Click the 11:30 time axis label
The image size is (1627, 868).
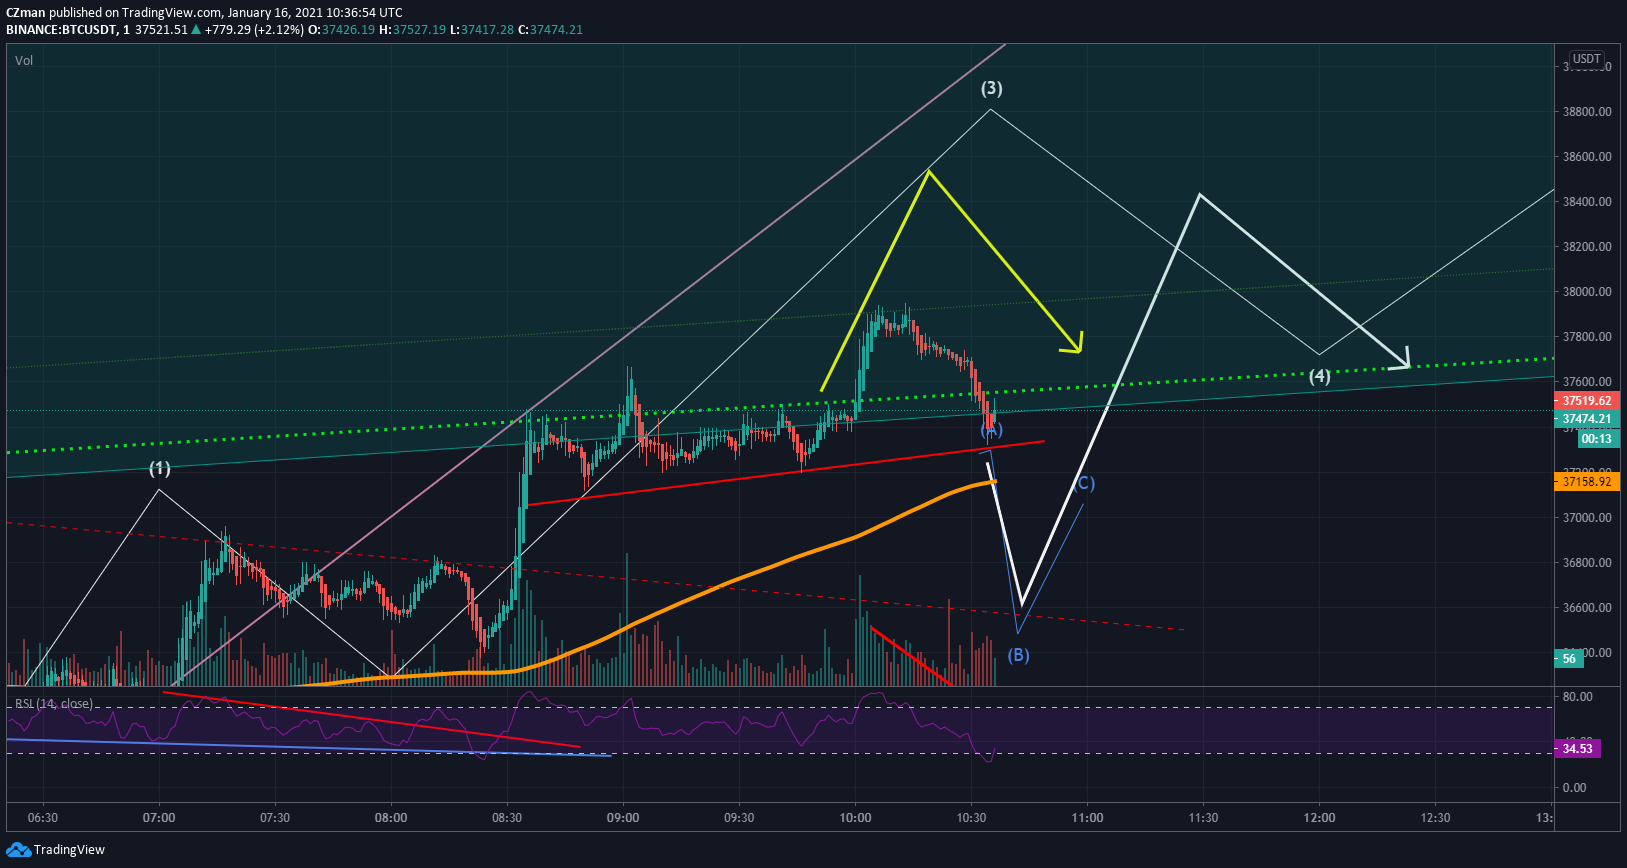pos(1203,818)
